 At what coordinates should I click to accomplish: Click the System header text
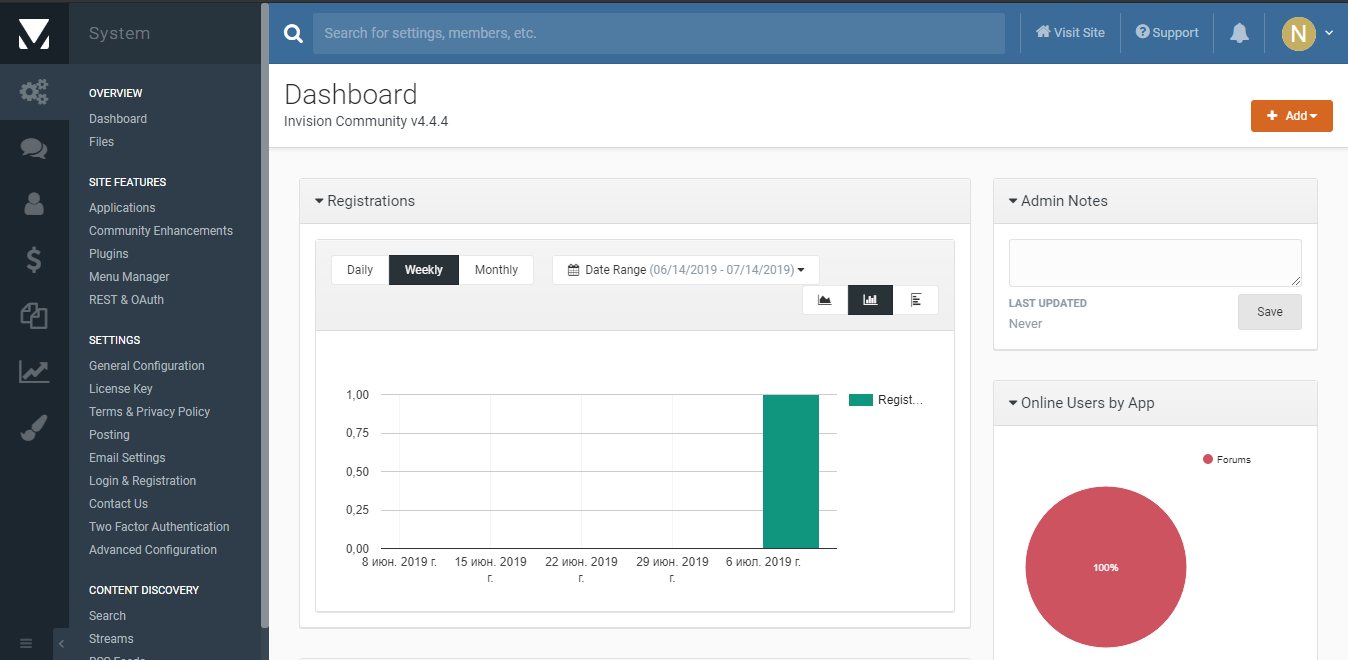click(x=119, y=33)
